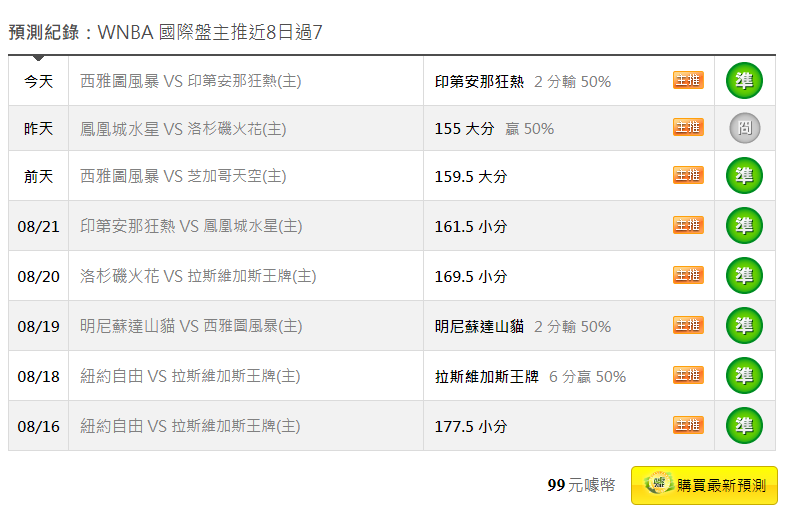Open 明尼蘇達山貓 VS 西雅圖風暴 matchup
This screenshot has height=520, width=792.
(191, 326)
